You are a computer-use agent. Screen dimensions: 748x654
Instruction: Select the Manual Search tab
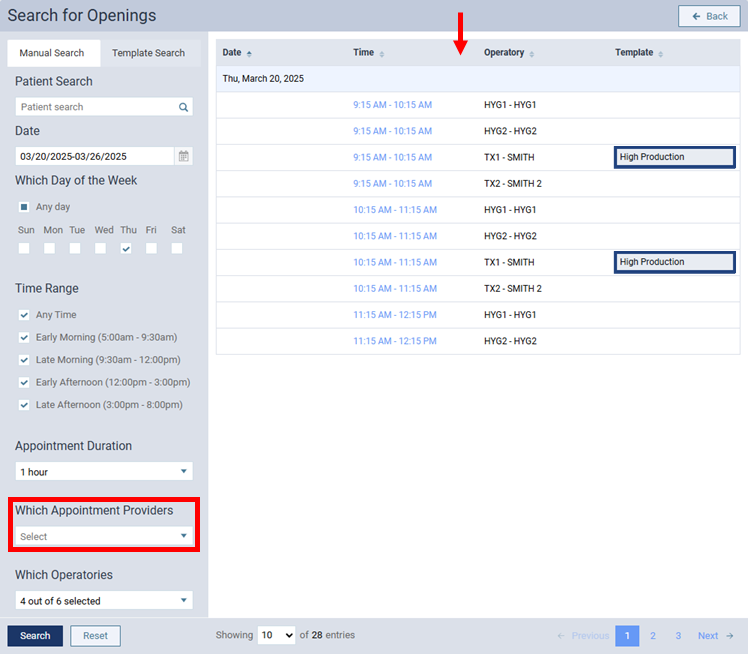[53, 53]
